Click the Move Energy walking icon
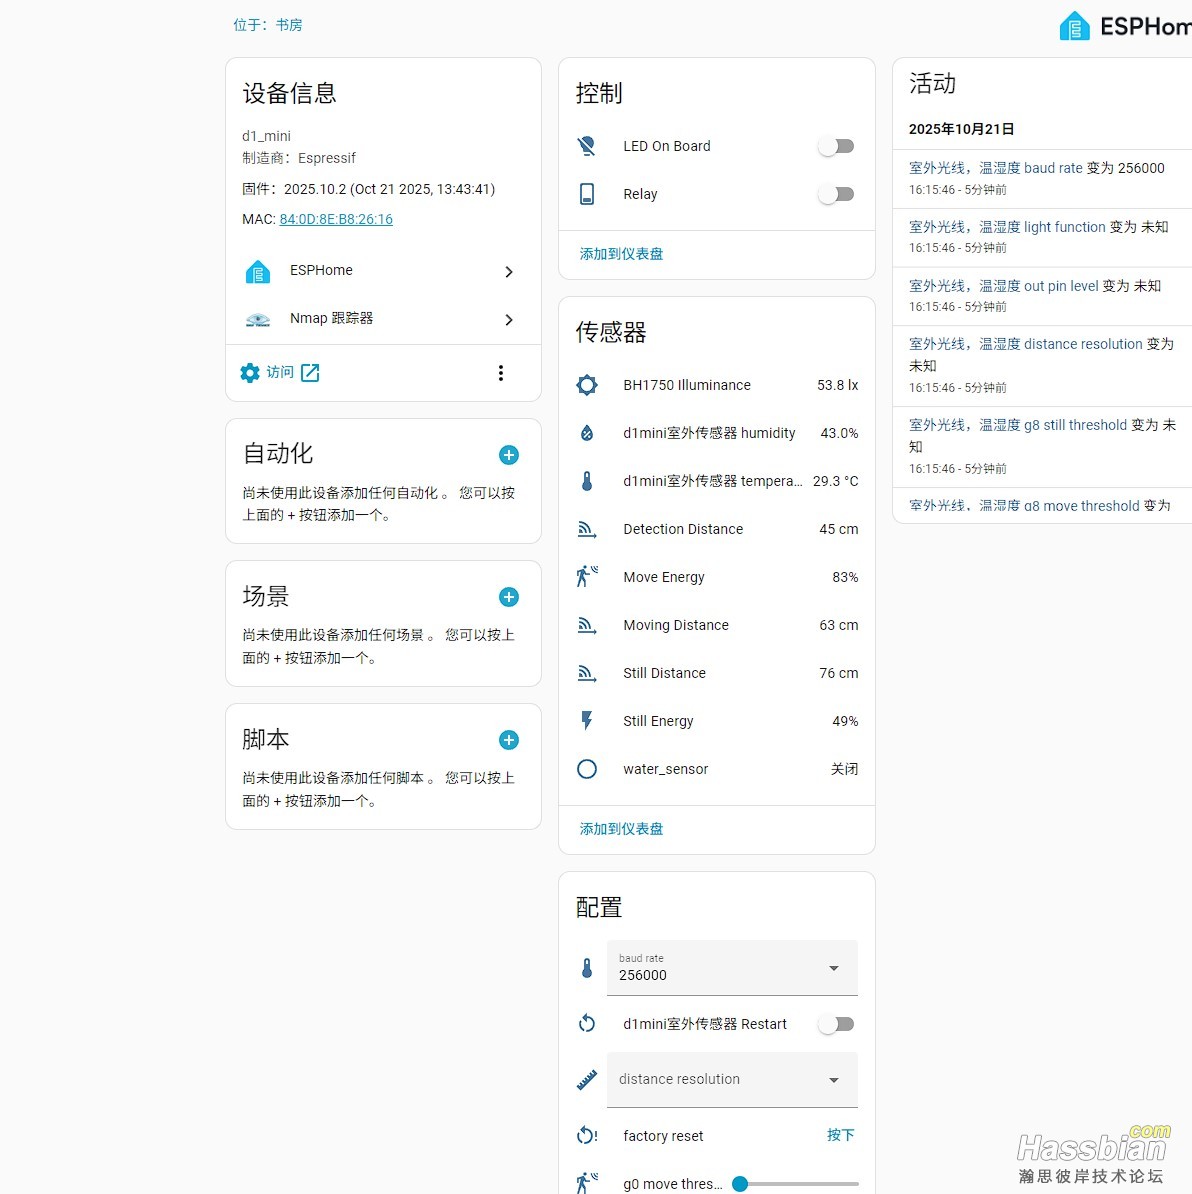The image size is (1192, 1194). 587,577
